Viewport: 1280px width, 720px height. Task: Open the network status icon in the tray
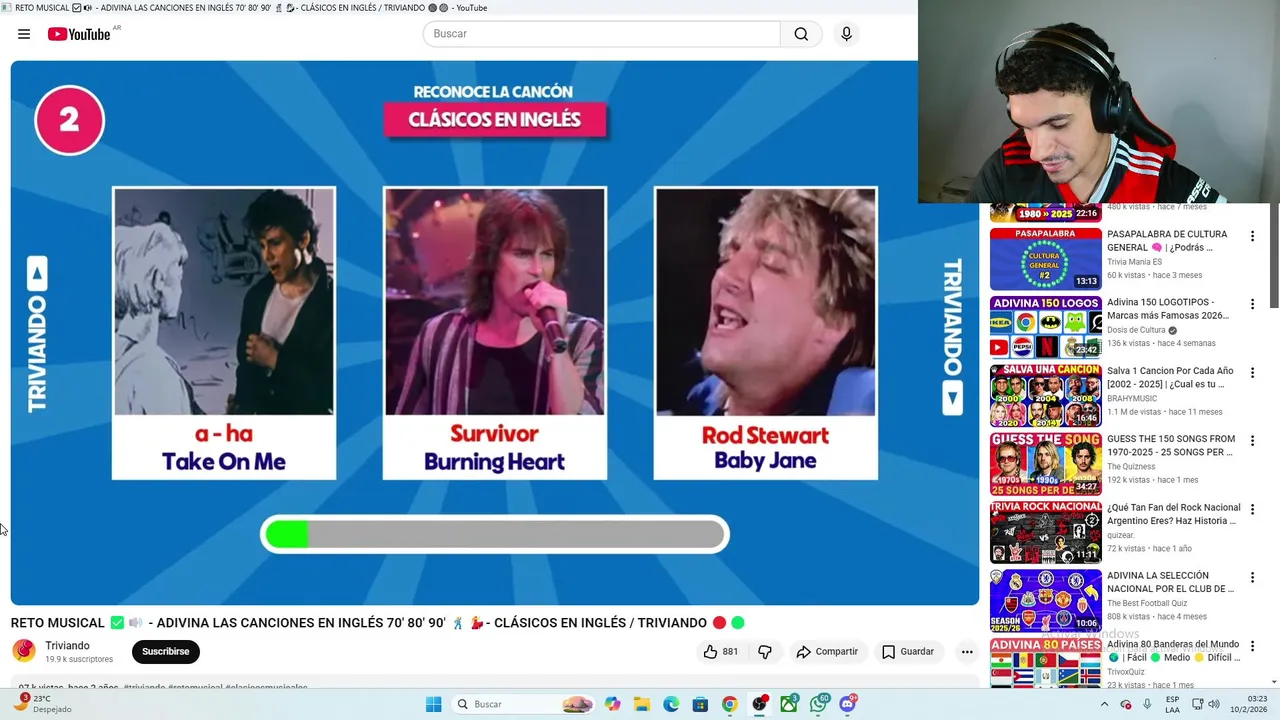1197,704
